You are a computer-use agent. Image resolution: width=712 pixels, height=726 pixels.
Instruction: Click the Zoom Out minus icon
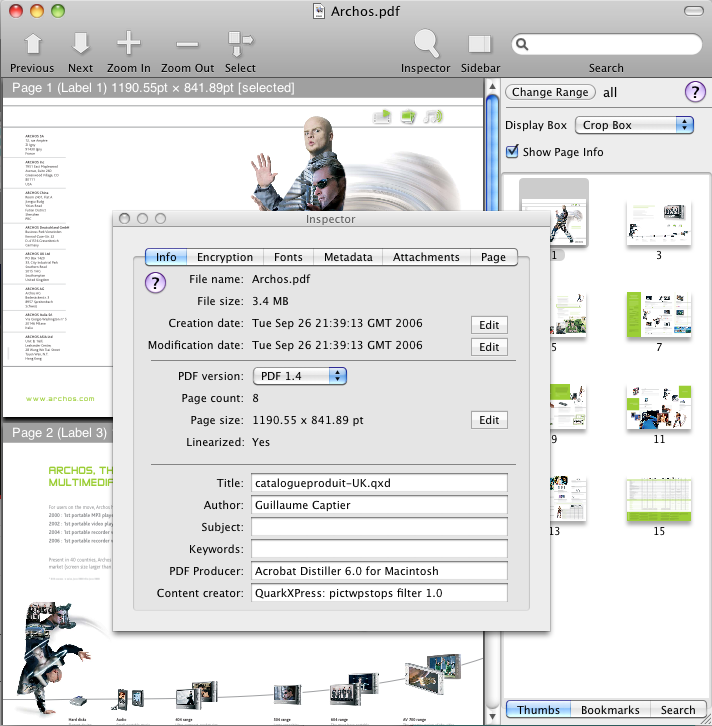coord(187,45)
